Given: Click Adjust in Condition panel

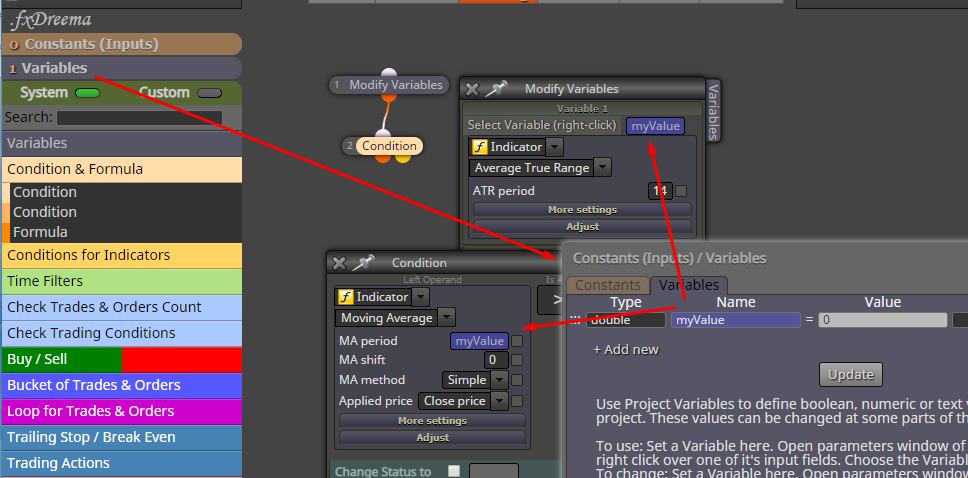Looking at the screenshot, I should pyautogui.click(x=432, y=437).
